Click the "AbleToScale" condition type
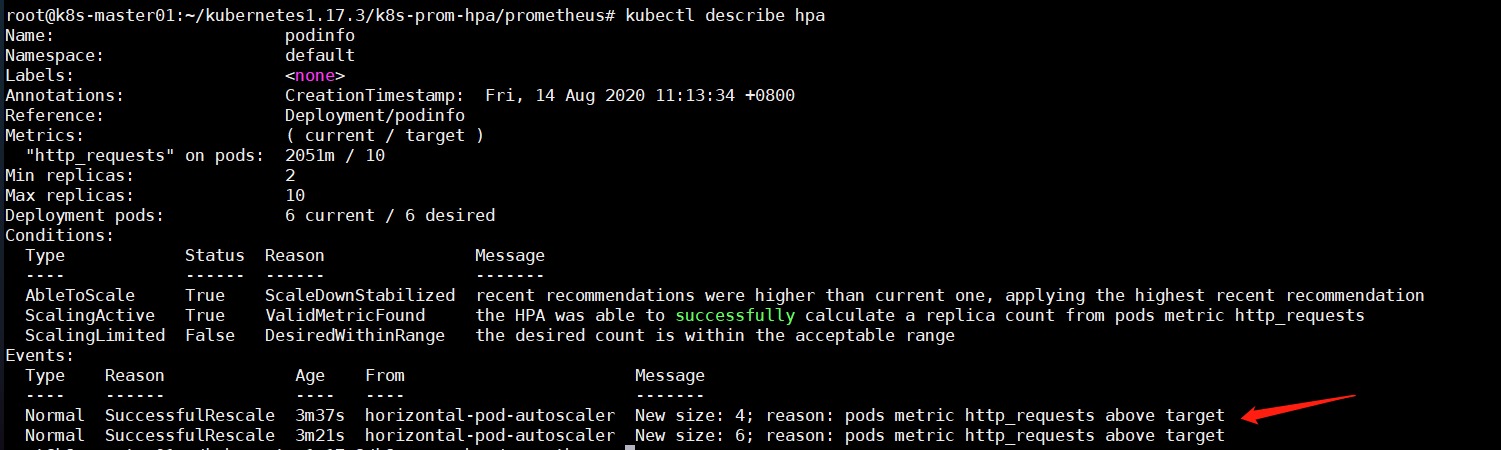 (80, 295)
